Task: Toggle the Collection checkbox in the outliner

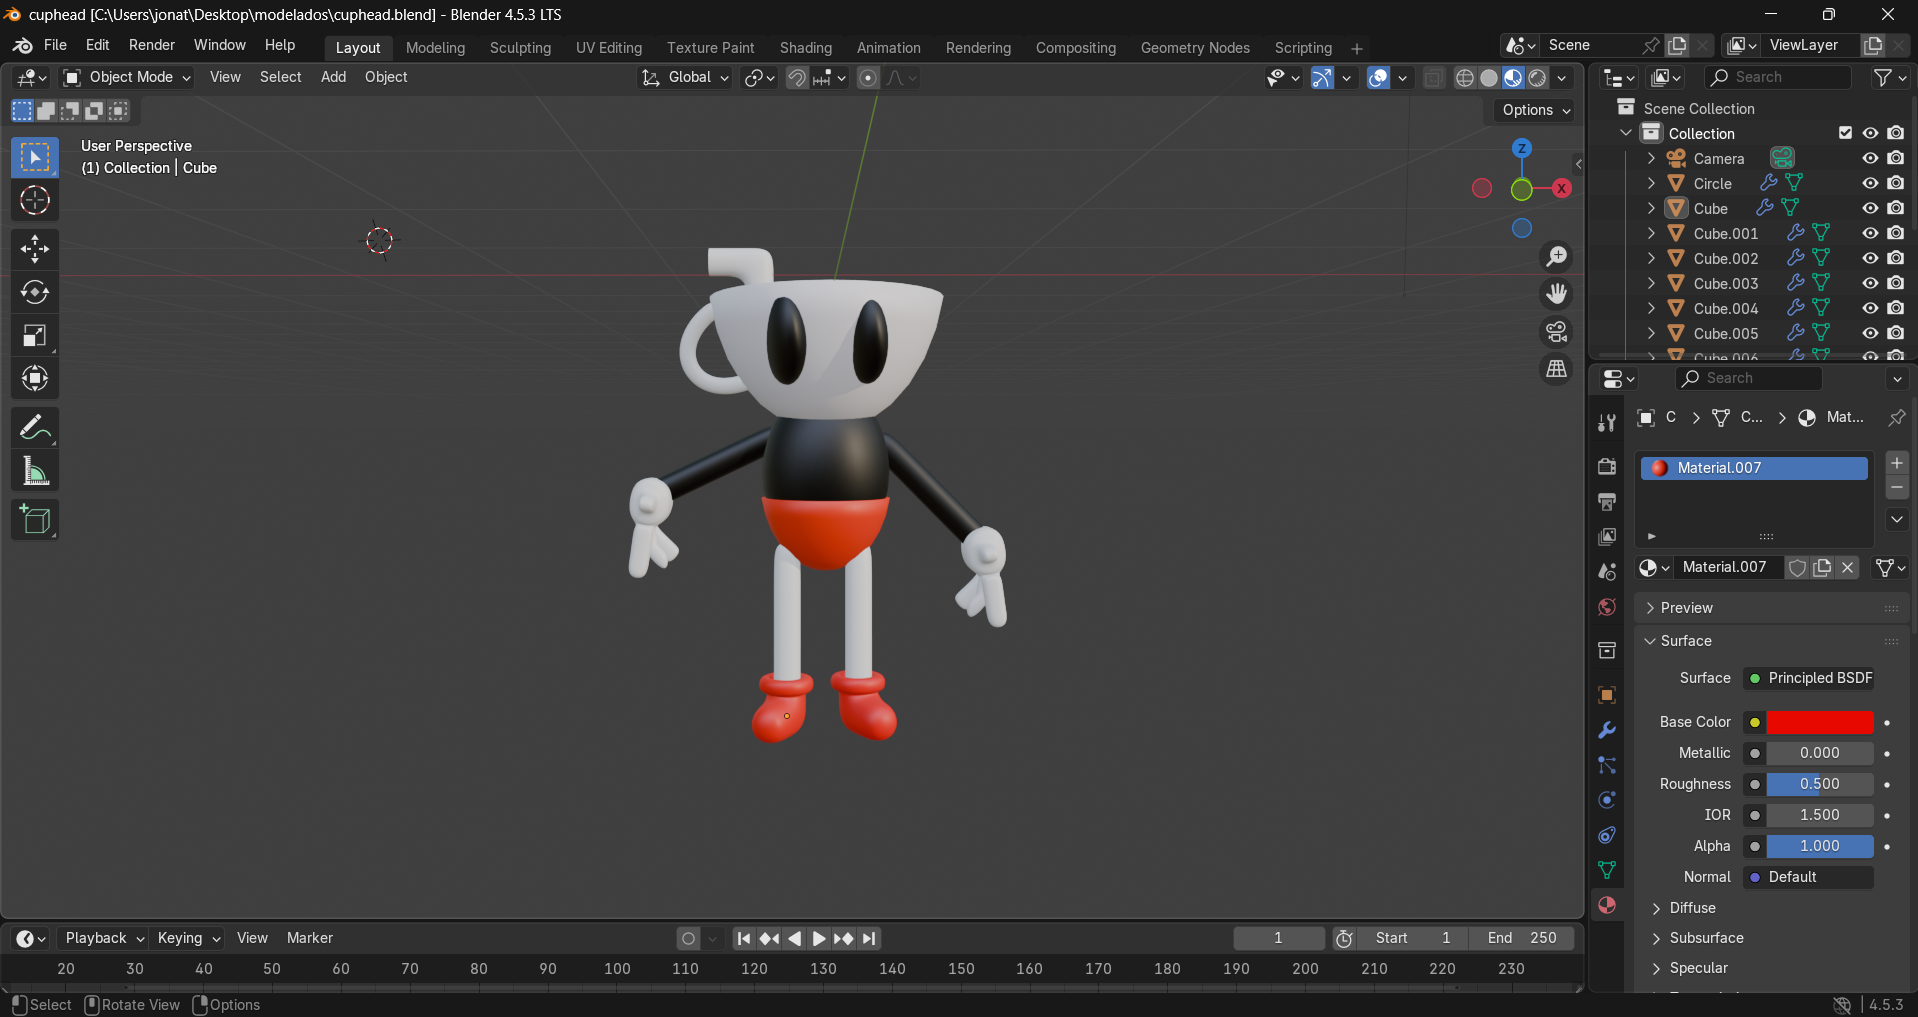Action: click(1845, 132)
